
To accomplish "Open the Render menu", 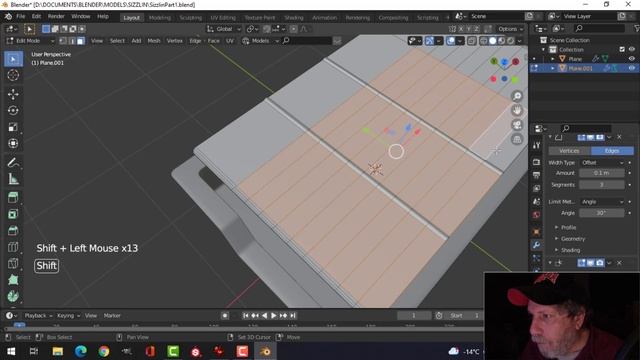I will [x=56, y=16].
